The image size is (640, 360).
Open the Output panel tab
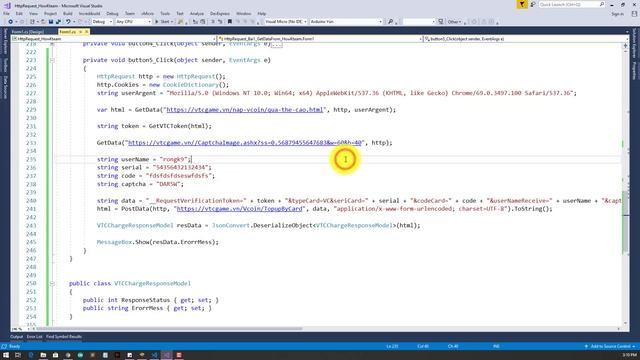point(16,337)
